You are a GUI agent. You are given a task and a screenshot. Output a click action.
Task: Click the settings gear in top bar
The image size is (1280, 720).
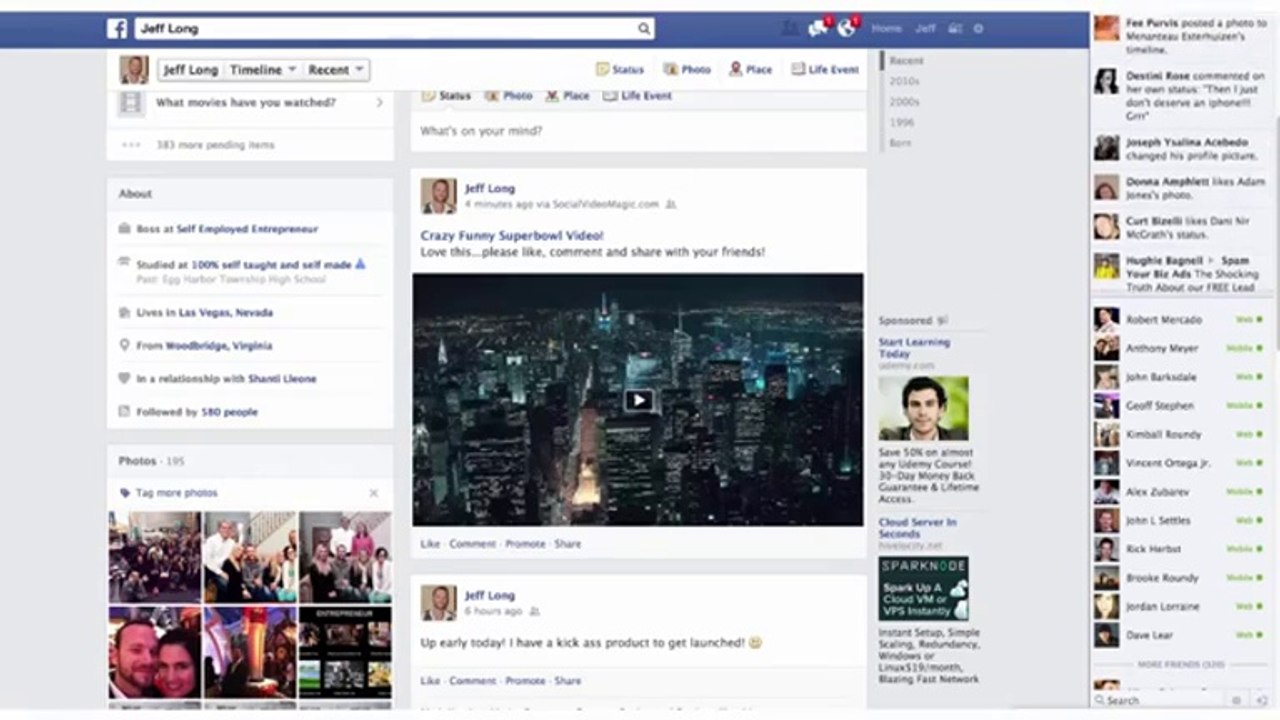point(978,29)
